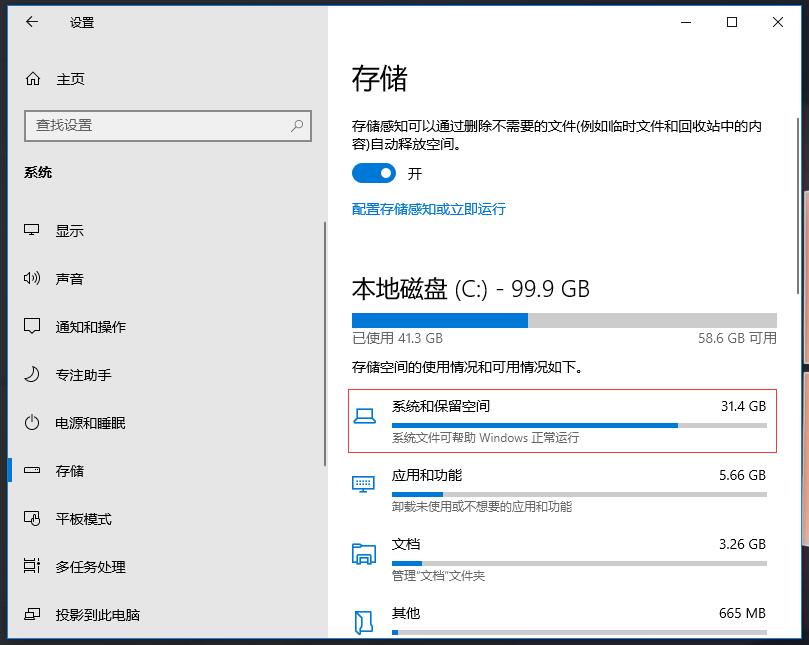Open 配置存储感知或立即运行 link
This screenshot has width=809, height=645.
click(428, 209)
